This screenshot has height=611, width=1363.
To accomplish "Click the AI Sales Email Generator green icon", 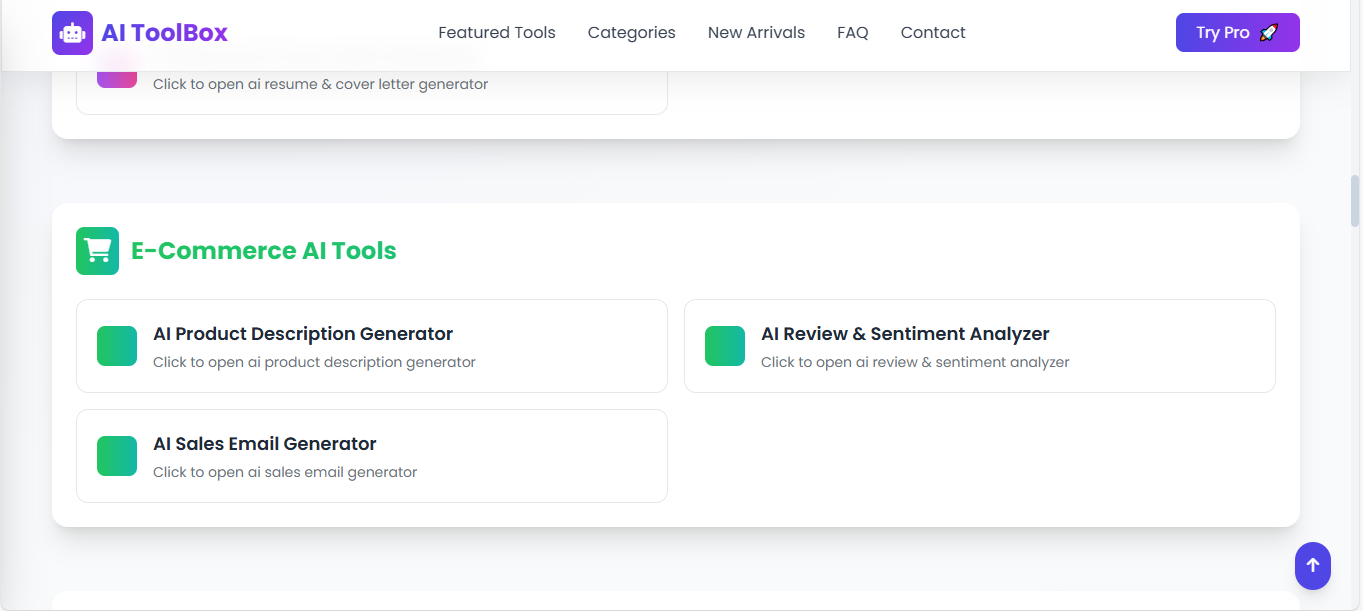I will pos(117,456).
